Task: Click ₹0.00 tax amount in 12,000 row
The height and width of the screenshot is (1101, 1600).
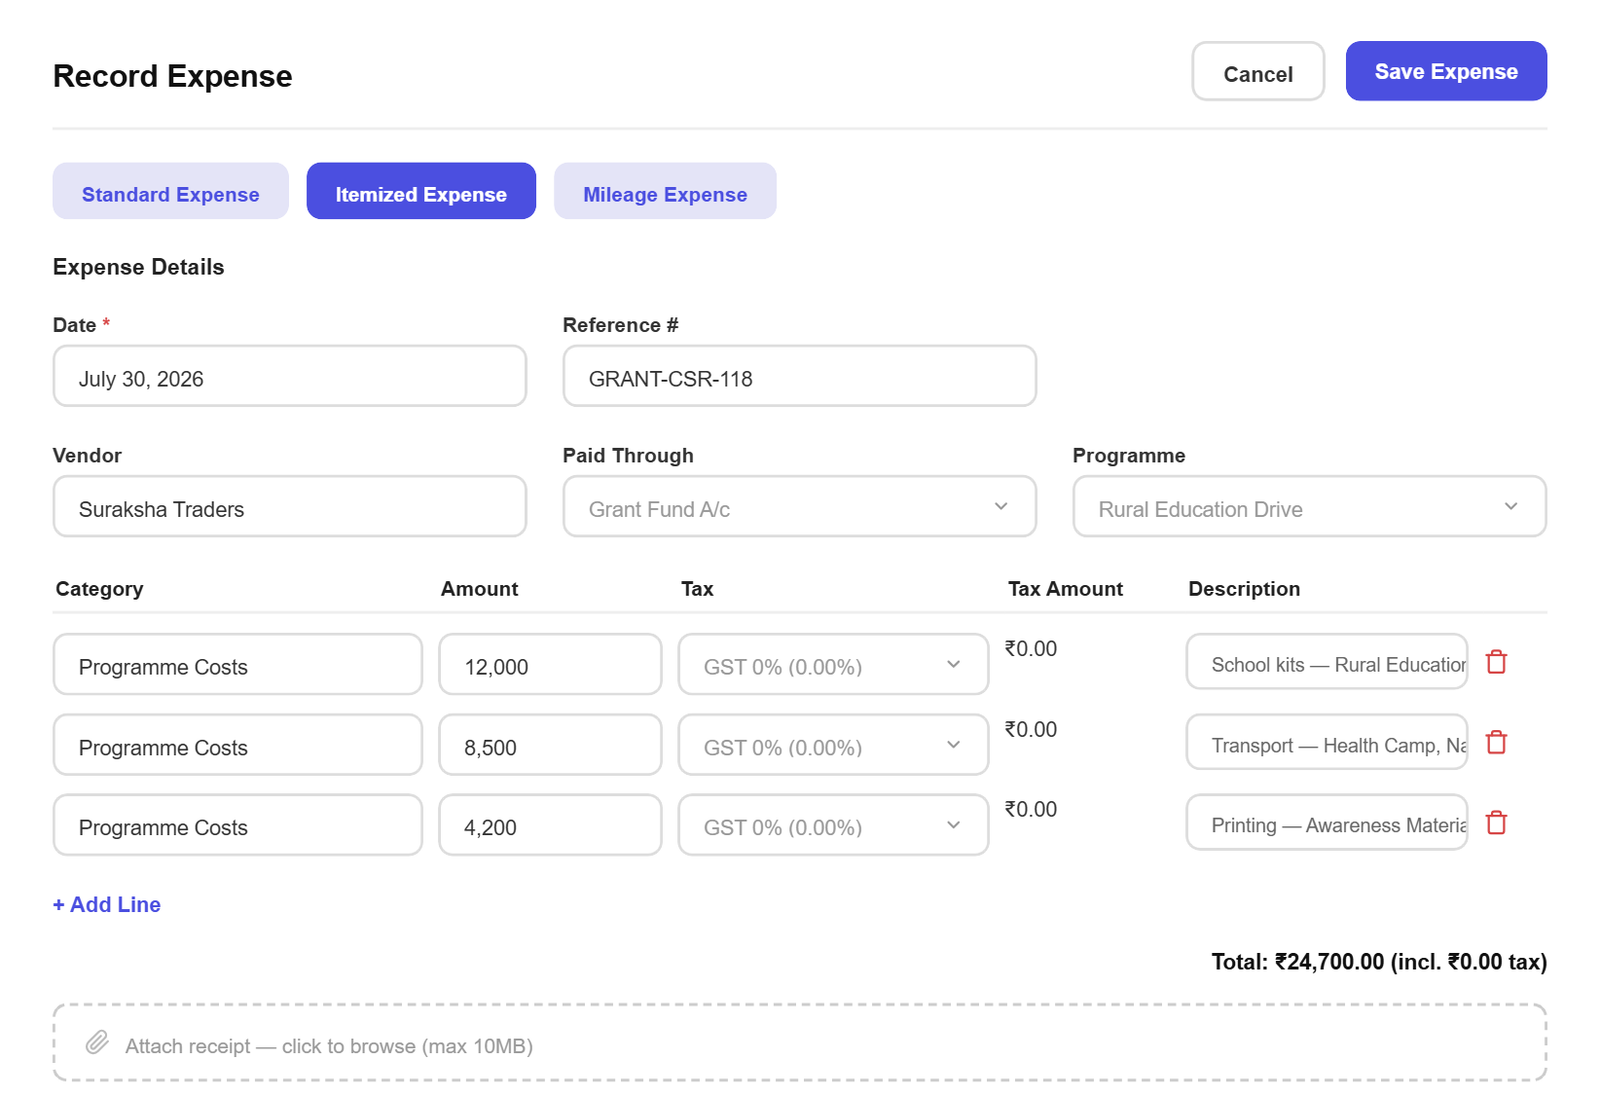Action: click(1031, 649)
